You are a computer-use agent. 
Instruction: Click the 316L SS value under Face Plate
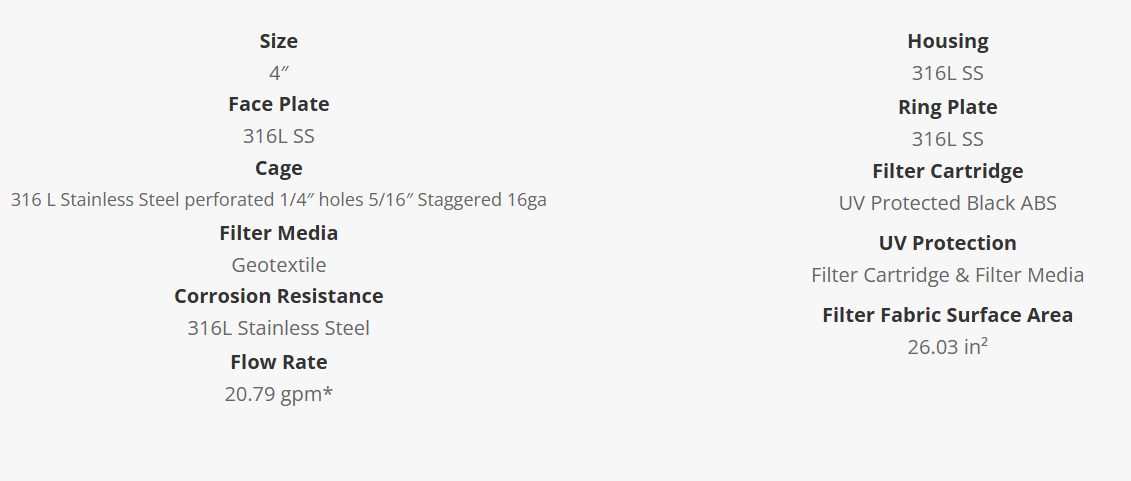[278, 136]
